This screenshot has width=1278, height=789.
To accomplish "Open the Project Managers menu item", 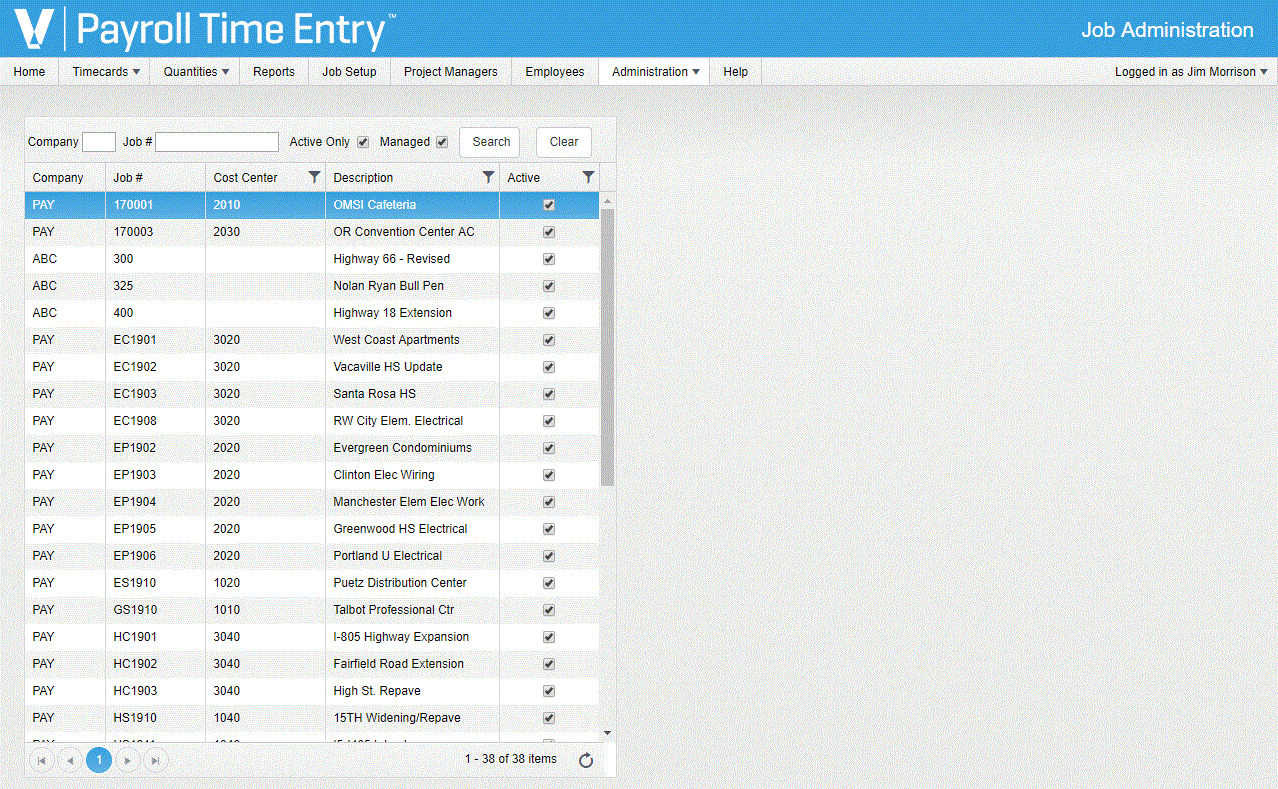I will (450, 72).
